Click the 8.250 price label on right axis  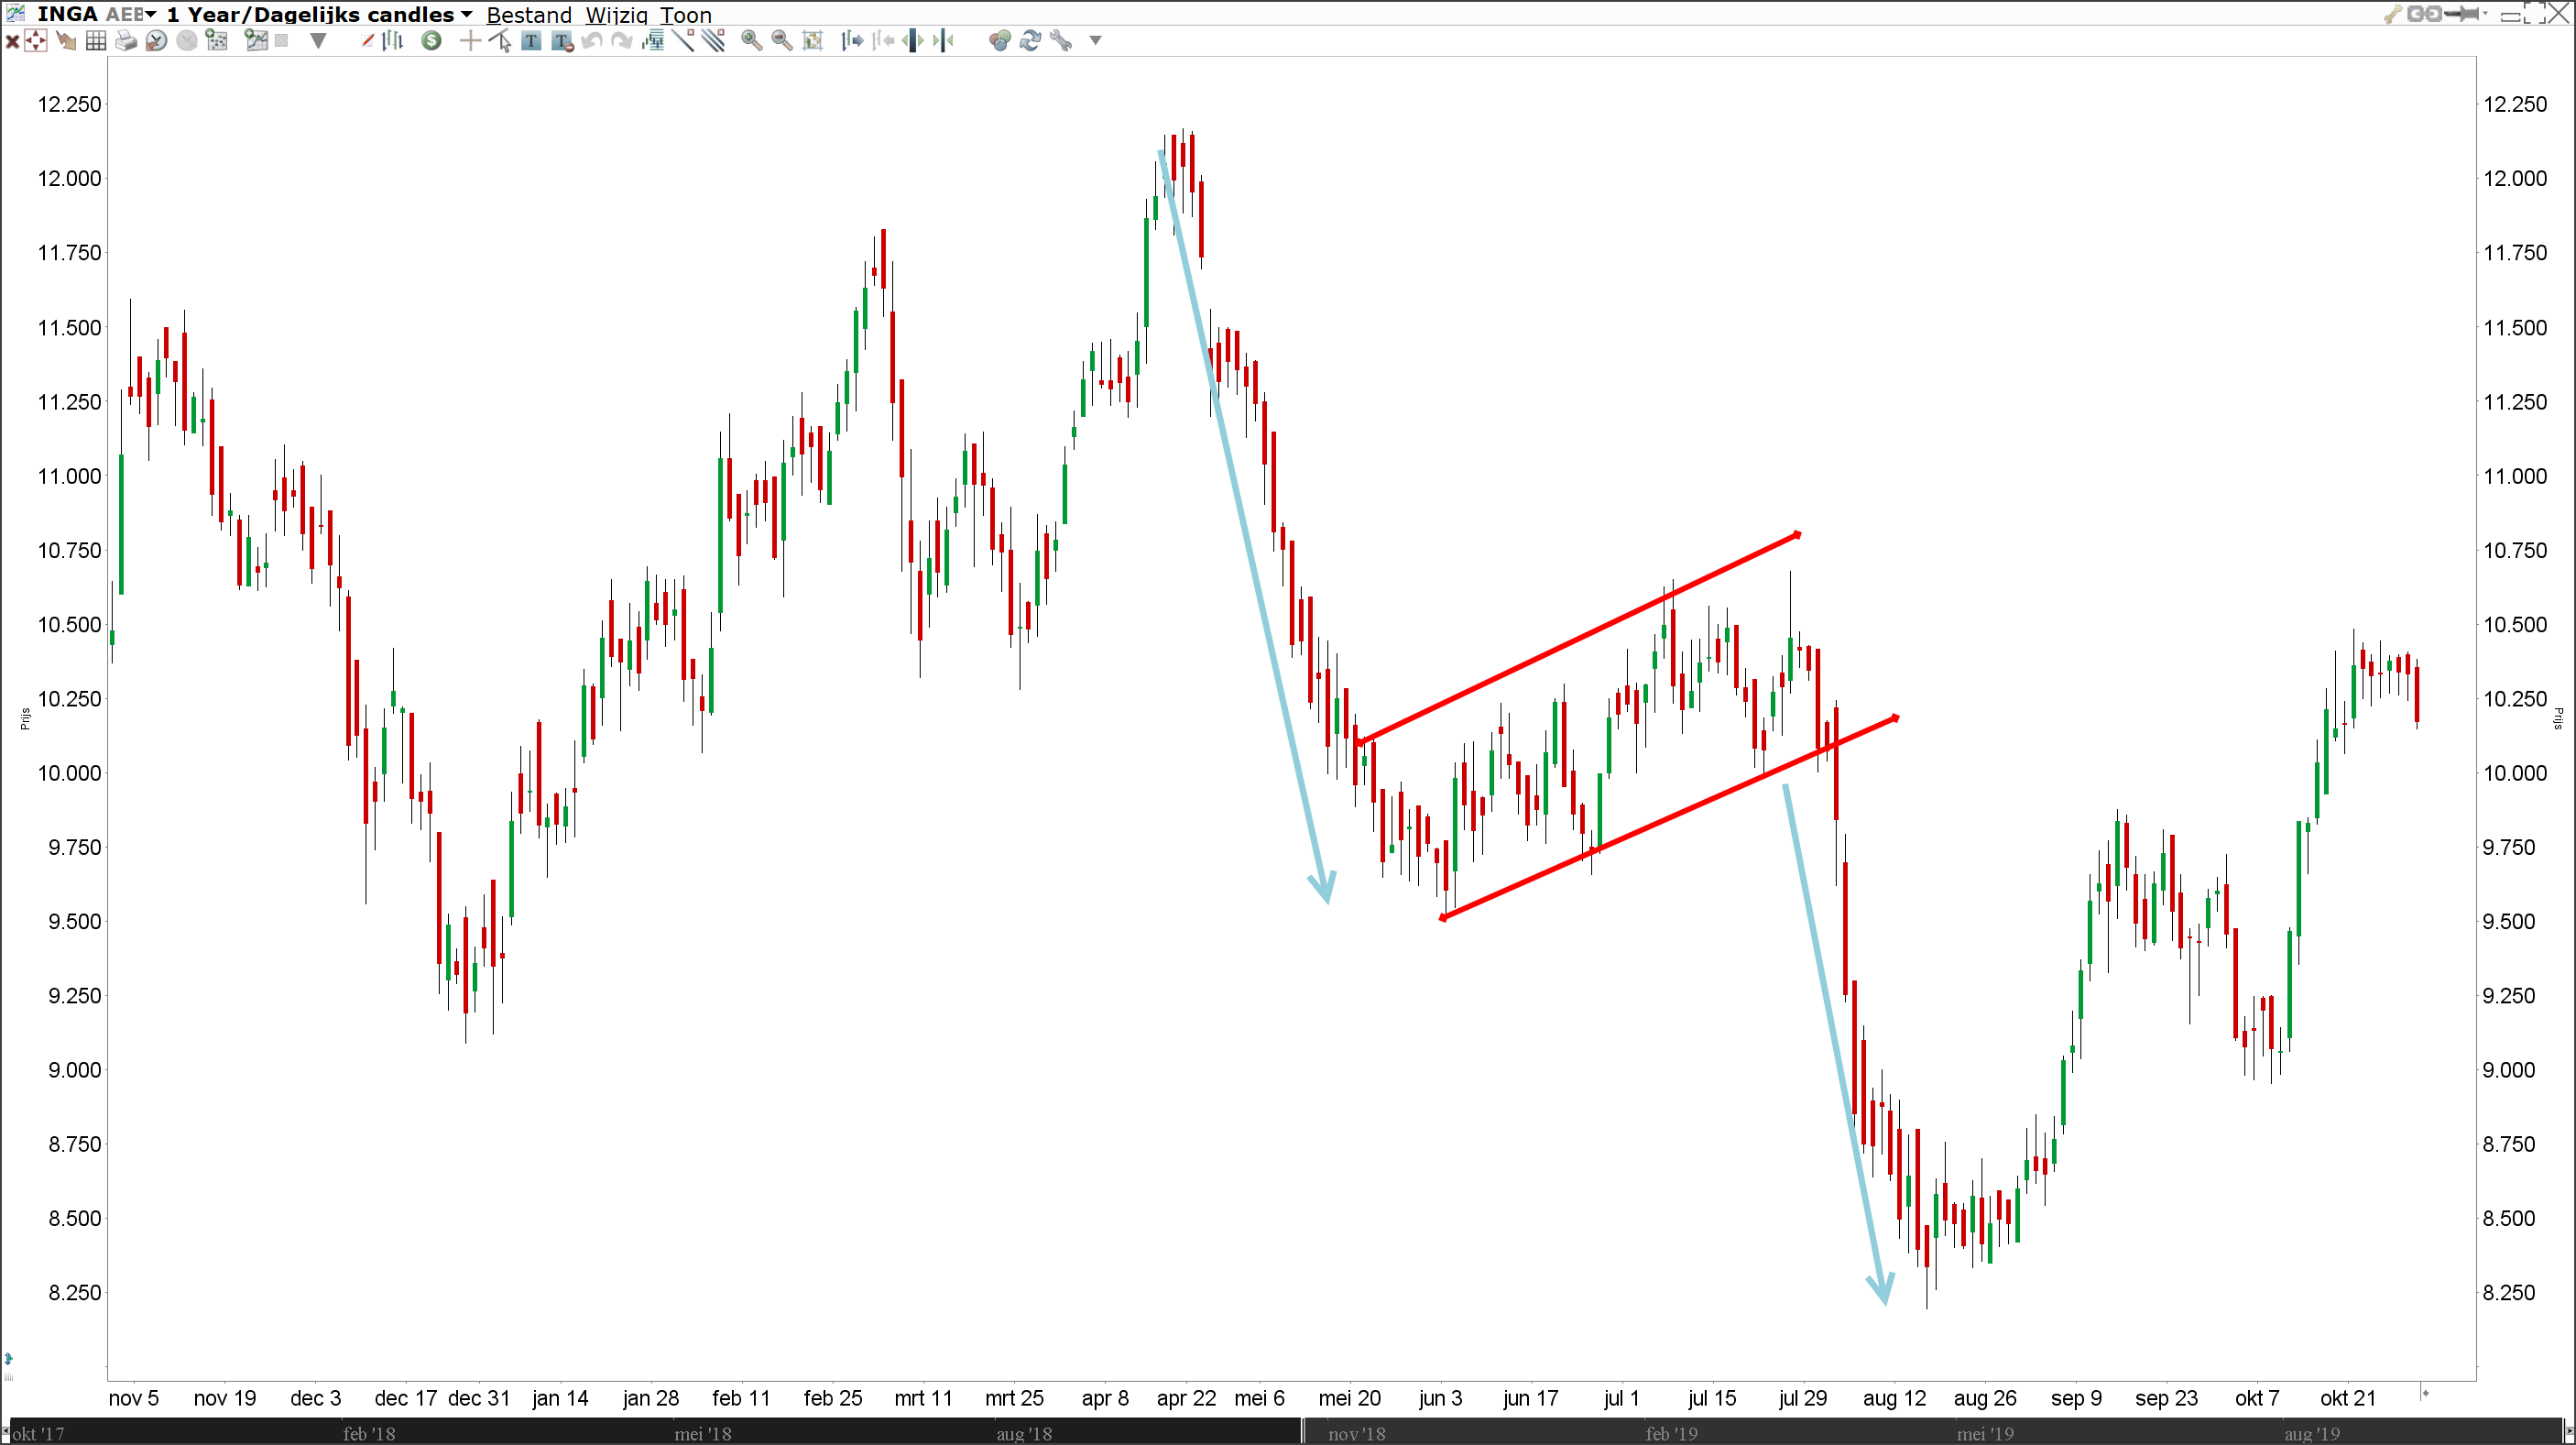coord(2509,1292)
